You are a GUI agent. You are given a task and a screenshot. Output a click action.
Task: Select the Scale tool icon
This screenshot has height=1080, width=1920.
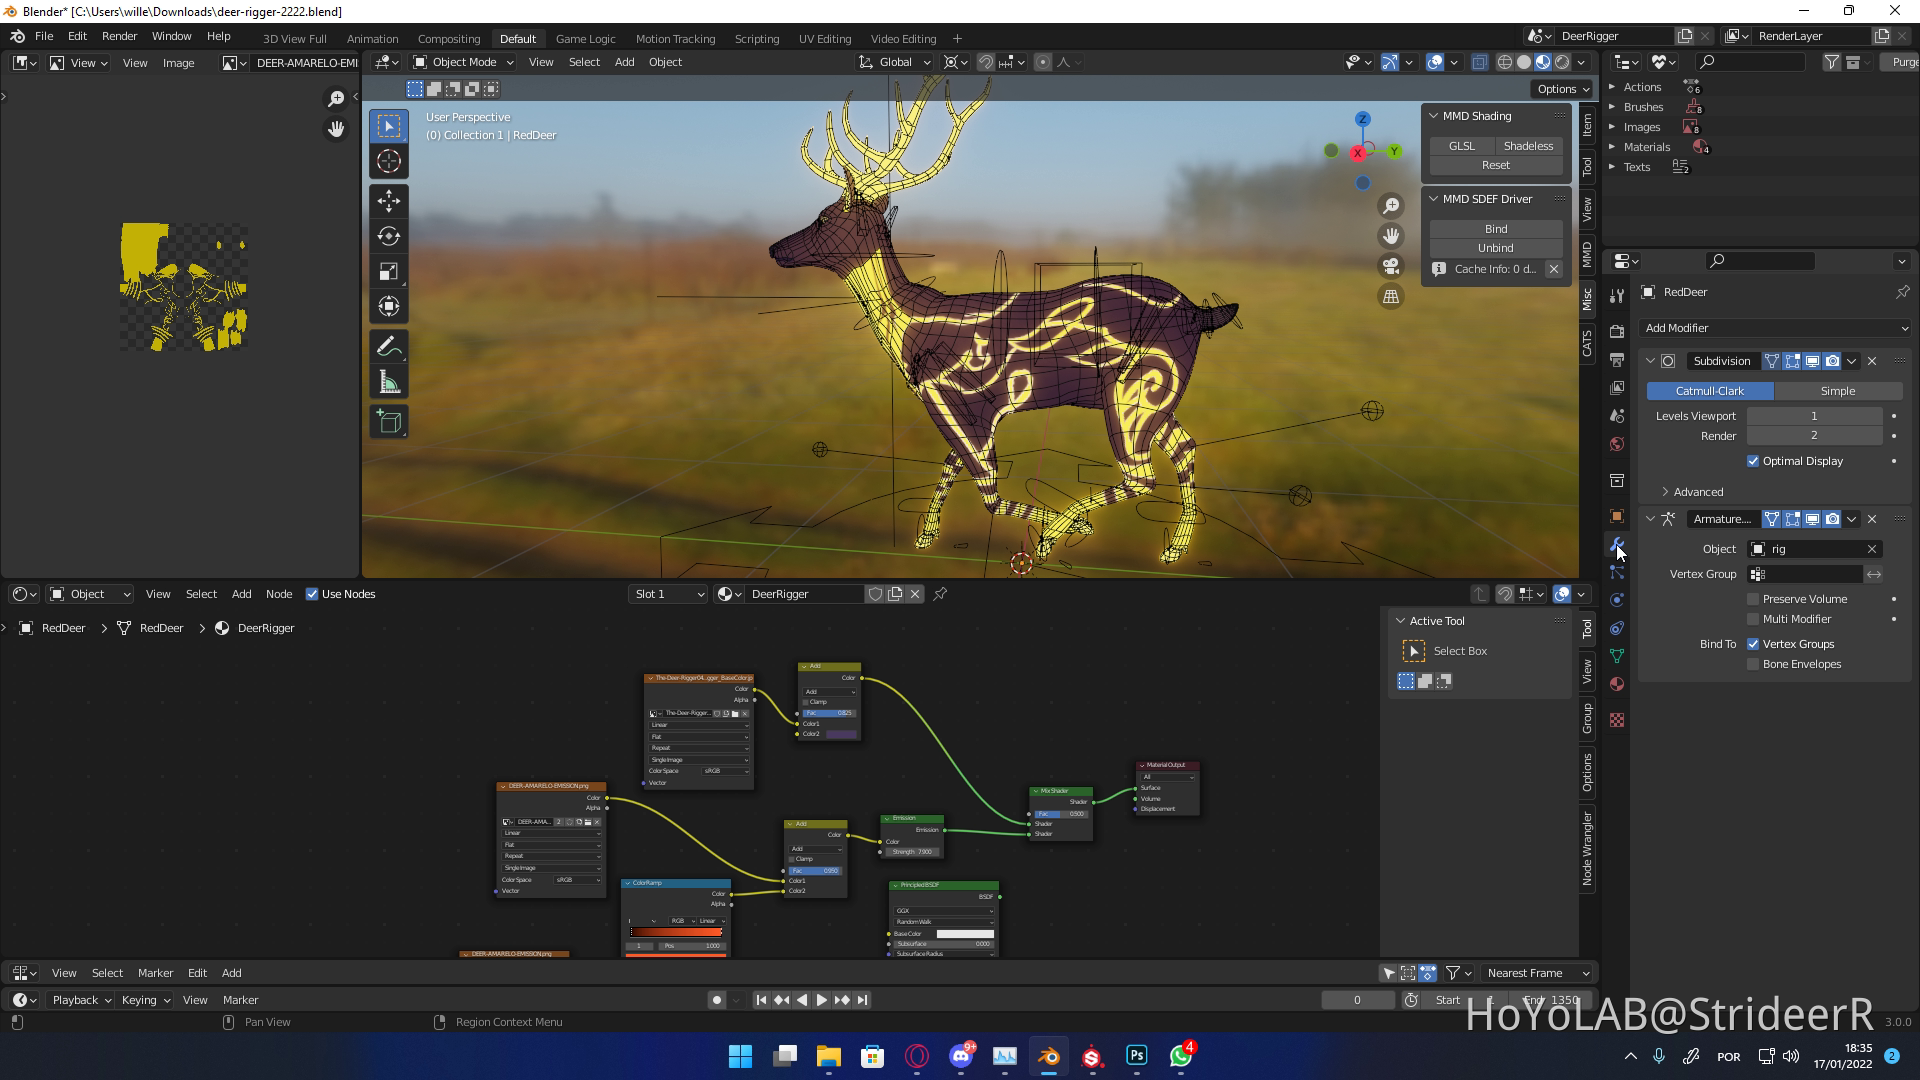389,271
